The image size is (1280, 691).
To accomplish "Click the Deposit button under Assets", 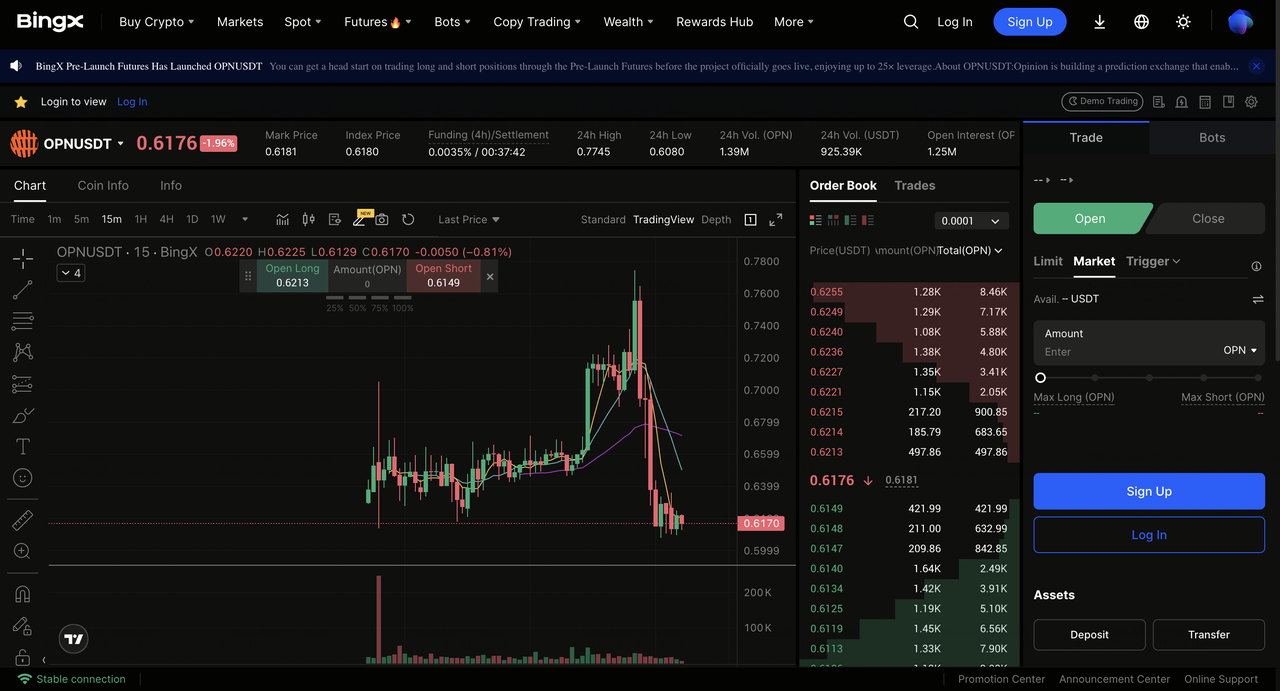I will [1089, 634].
